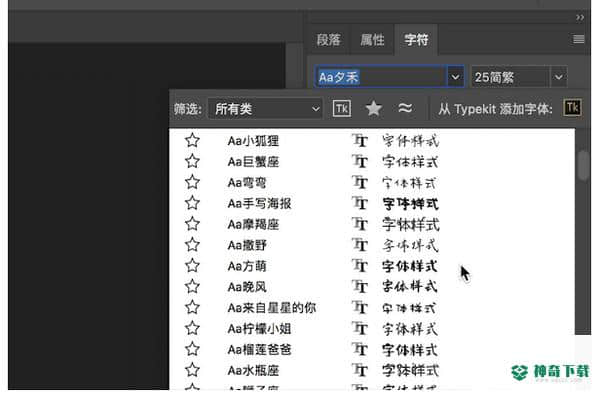The height and width of the screenshot is (394, 600).
Task: Select the Aa巨蟹座 font
Action: (253, 162)
